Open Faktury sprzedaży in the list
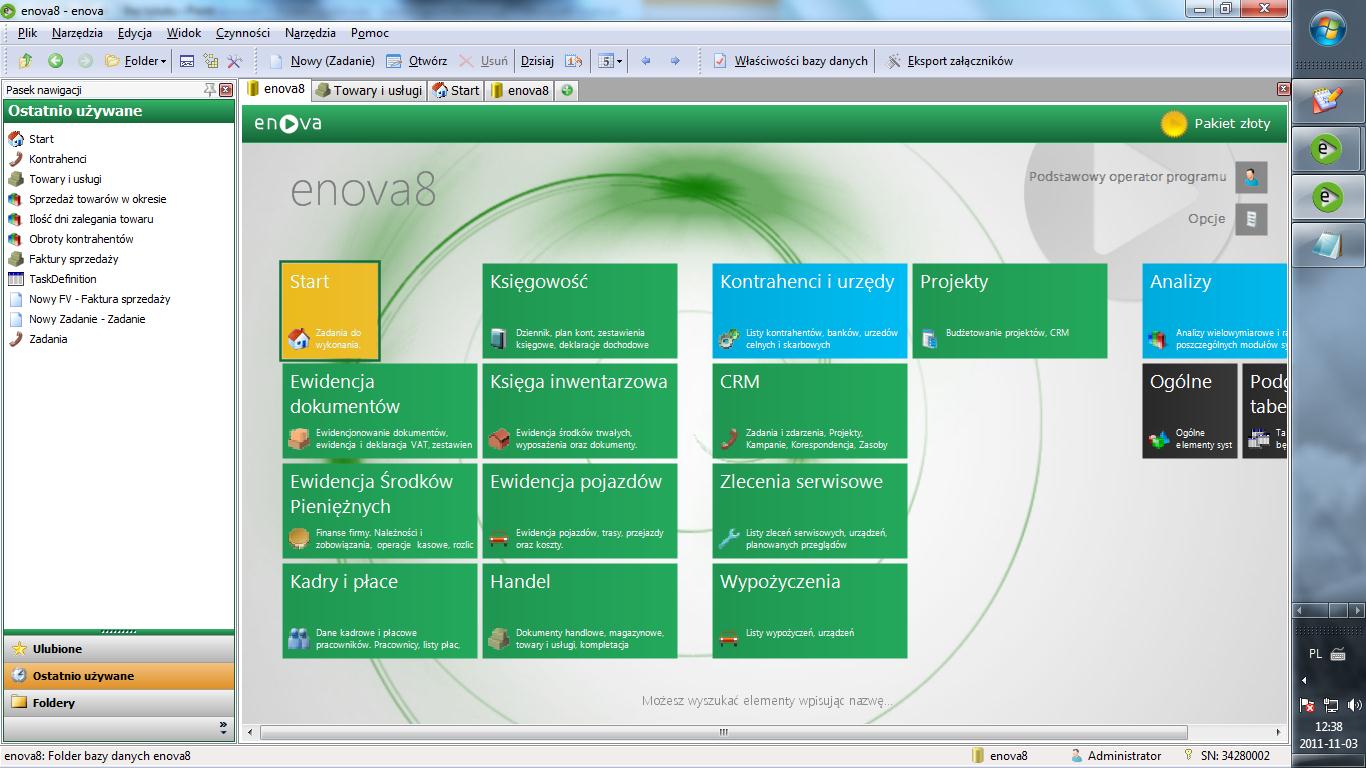The height and width of the screenshot is (768, 1366). (73, 259)
